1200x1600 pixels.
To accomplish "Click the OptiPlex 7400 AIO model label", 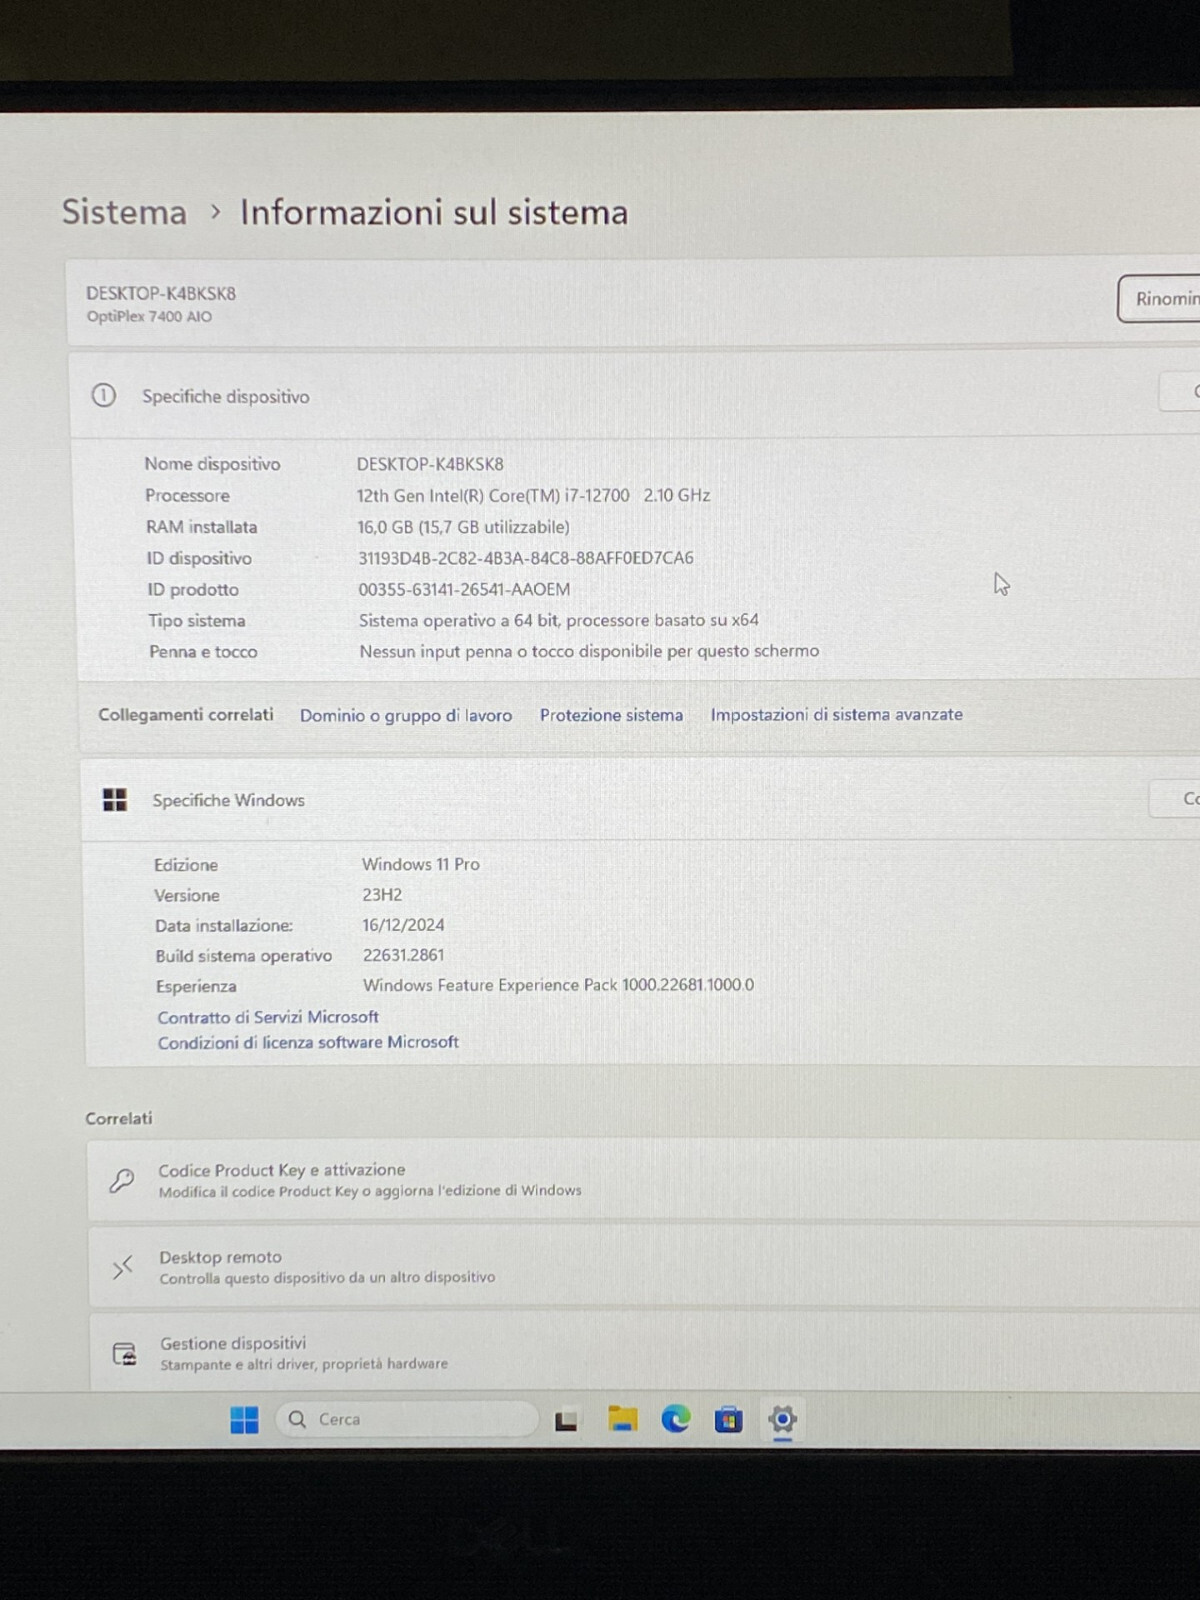I will [149, 316].
